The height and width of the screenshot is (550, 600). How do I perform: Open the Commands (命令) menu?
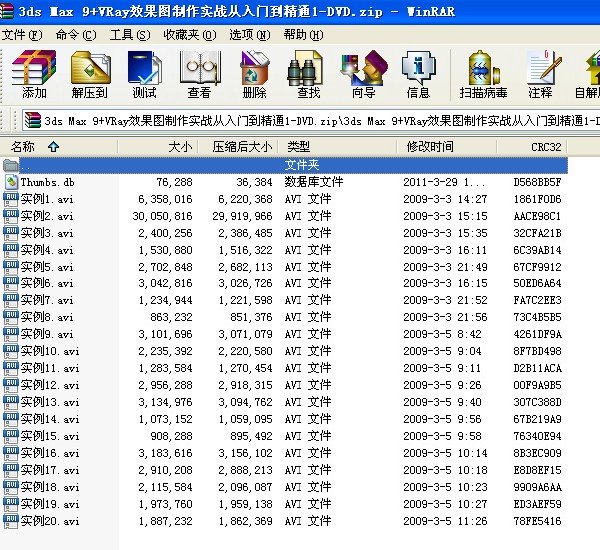pos(76,35)
